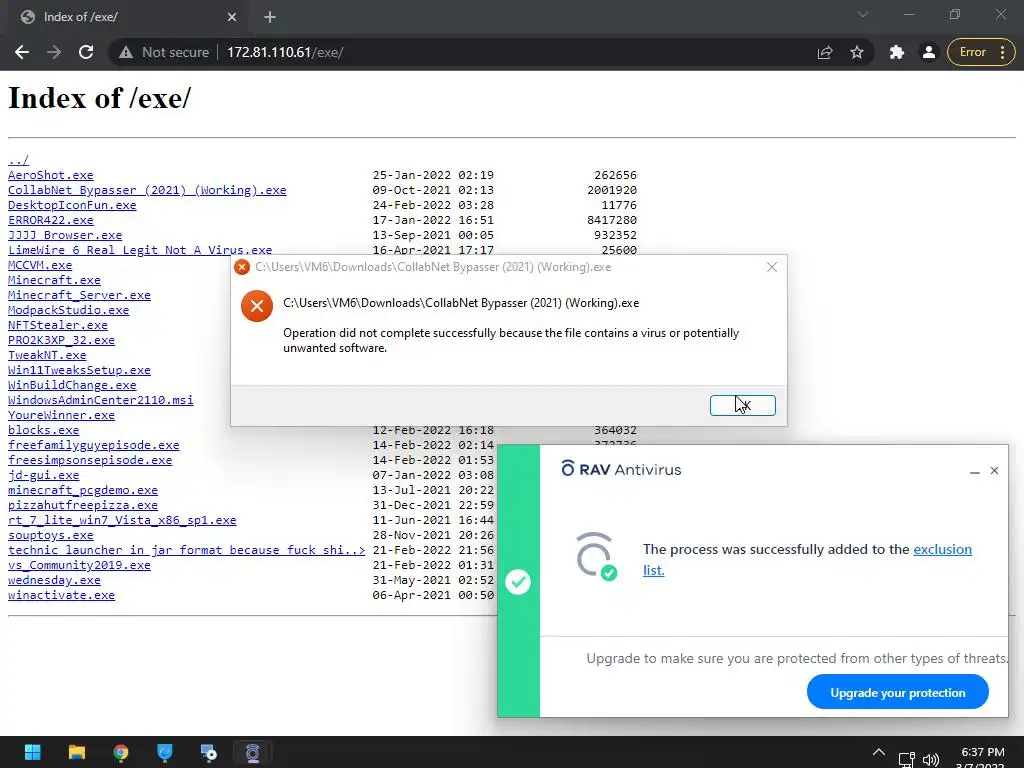Reload the page with refresh icon
This screenshot has width=1024, height=768.
(x=86, y=52)
